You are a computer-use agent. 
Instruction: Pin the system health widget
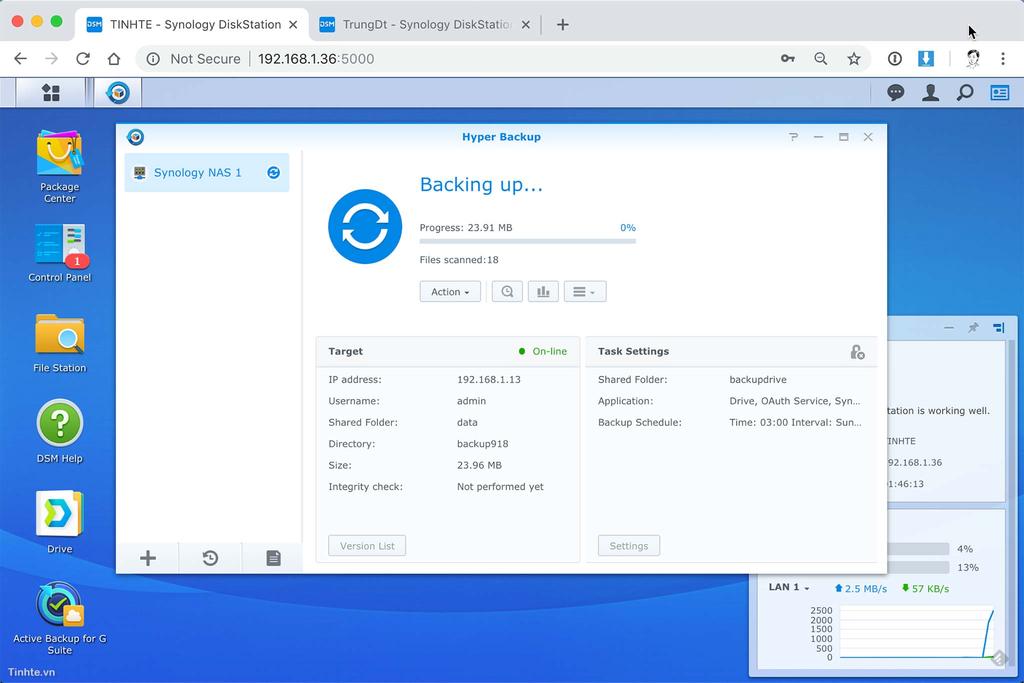pyautogui.click(x=973, y=327)
